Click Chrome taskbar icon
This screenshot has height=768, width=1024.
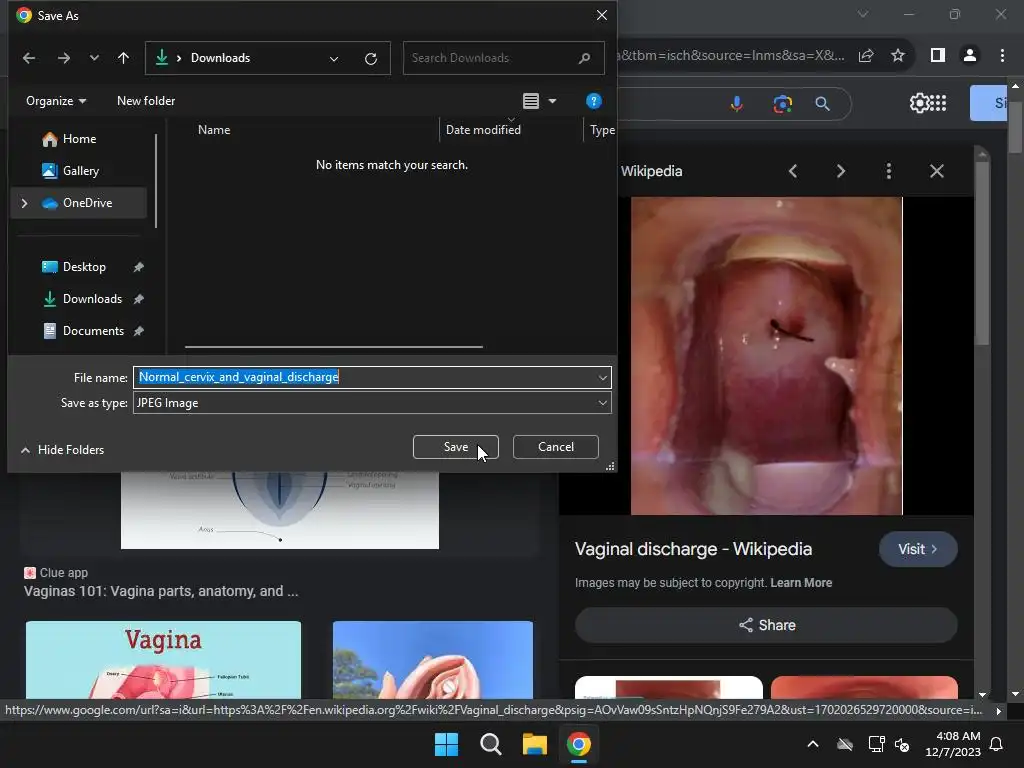click(x=579, y=744)
